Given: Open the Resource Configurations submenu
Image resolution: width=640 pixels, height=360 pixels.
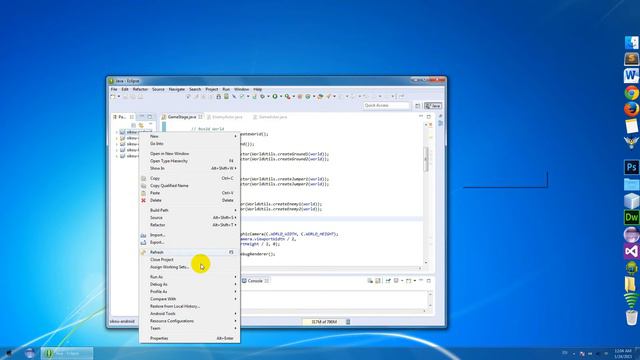Looking at the screenshot, I should tap(189, 321).
